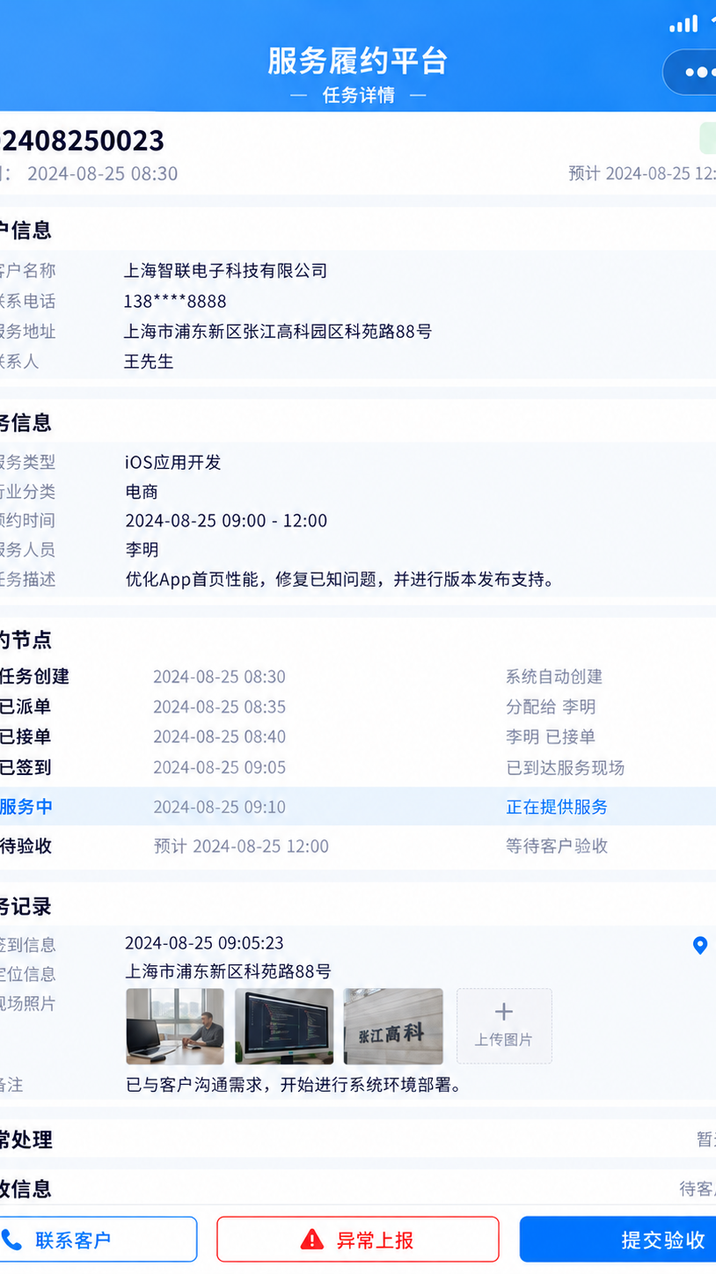This screenshot has width=716, height=1274.
Task: Click the 异常上报 button
Action: [x=358, y=1240]
